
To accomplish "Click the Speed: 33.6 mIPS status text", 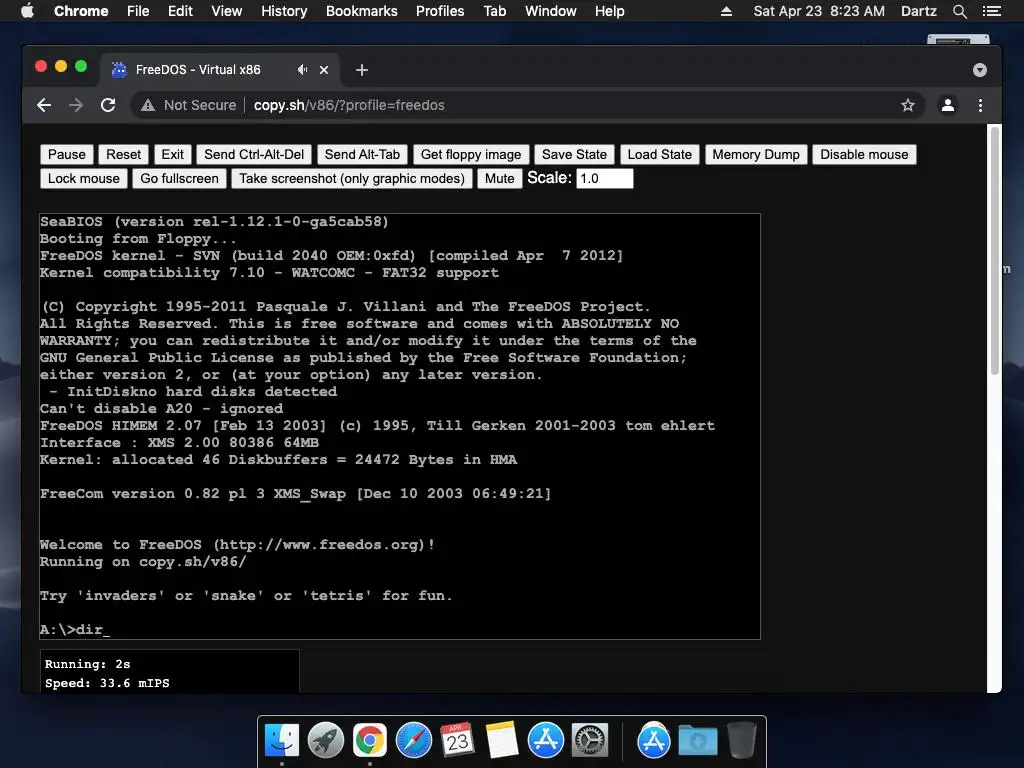I will point(107,683).
